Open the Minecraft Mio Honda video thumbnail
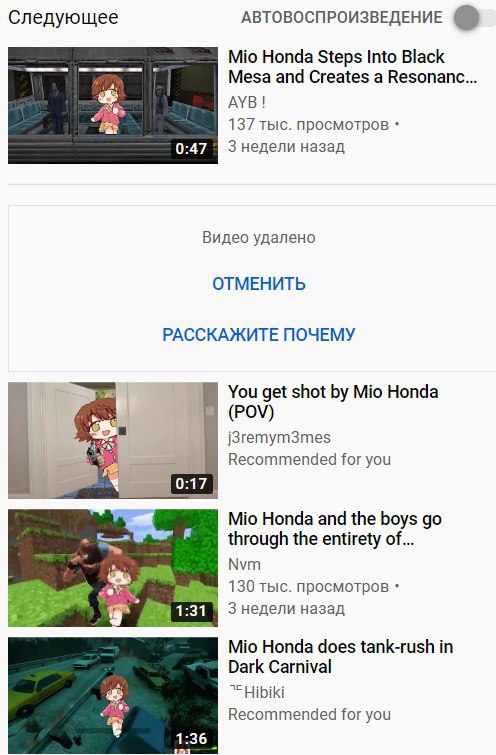 pyautogui.click(x=113, y=568)
